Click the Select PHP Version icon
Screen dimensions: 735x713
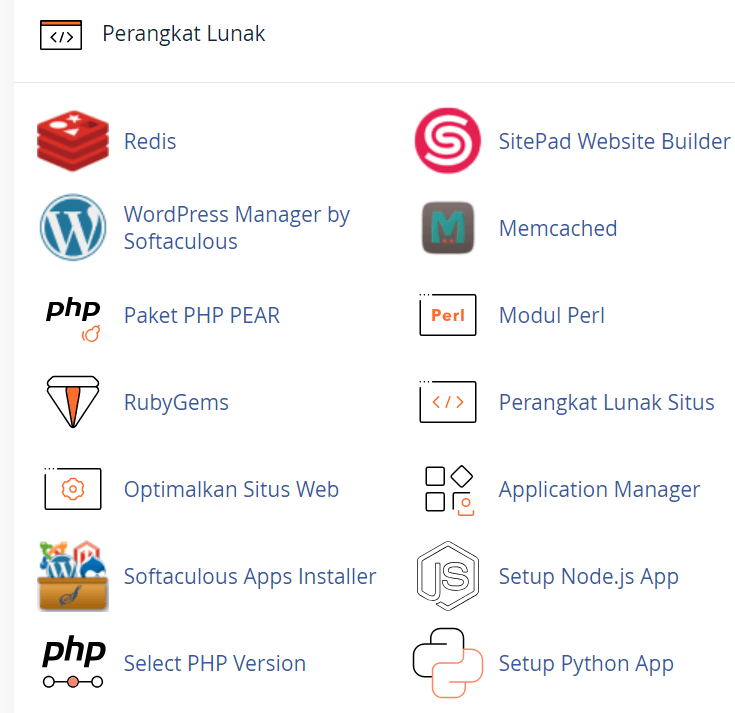pos(74,662)
